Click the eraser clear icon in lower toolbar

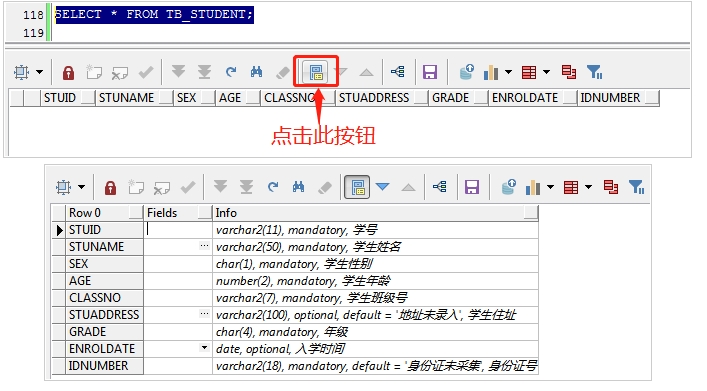click(x=325, y=187)
